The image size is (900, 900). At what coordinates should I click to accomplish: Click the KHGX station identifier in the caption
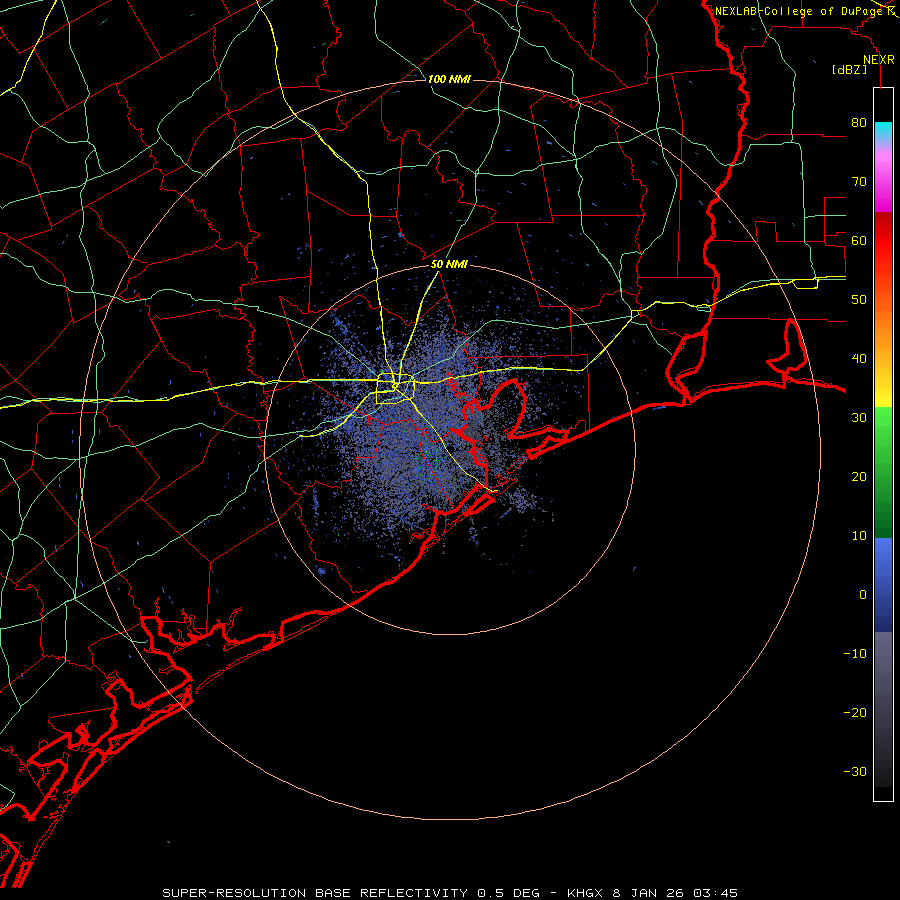tap(585, 893)
